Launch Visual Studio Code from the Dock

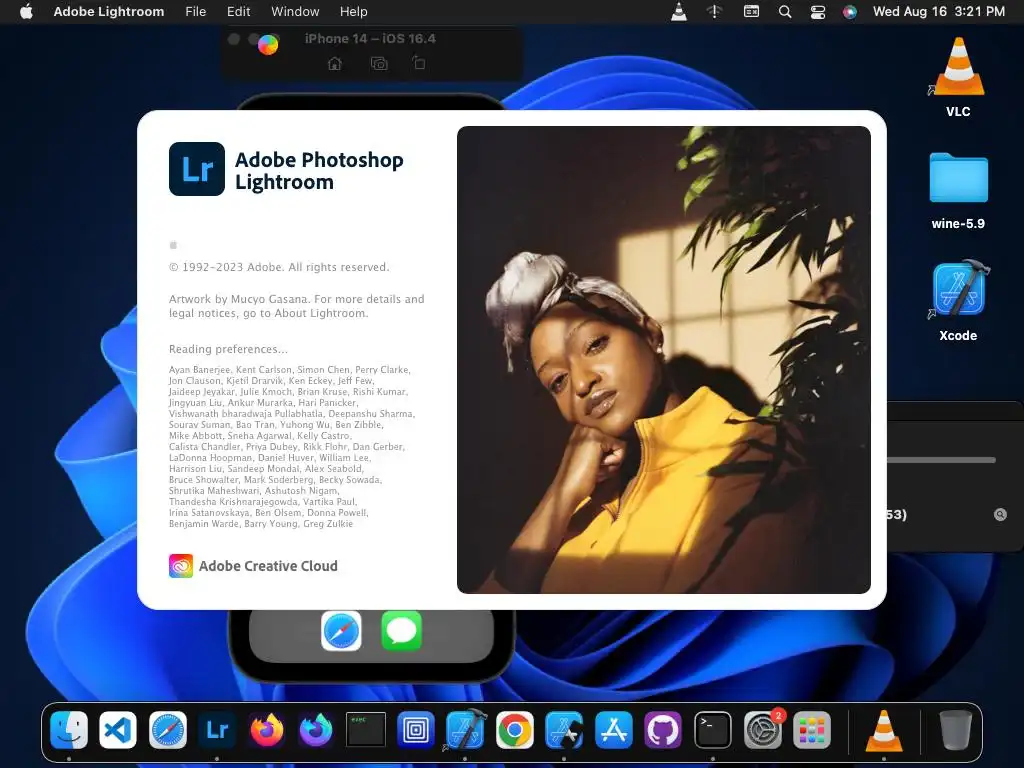[x=118, y=729]
